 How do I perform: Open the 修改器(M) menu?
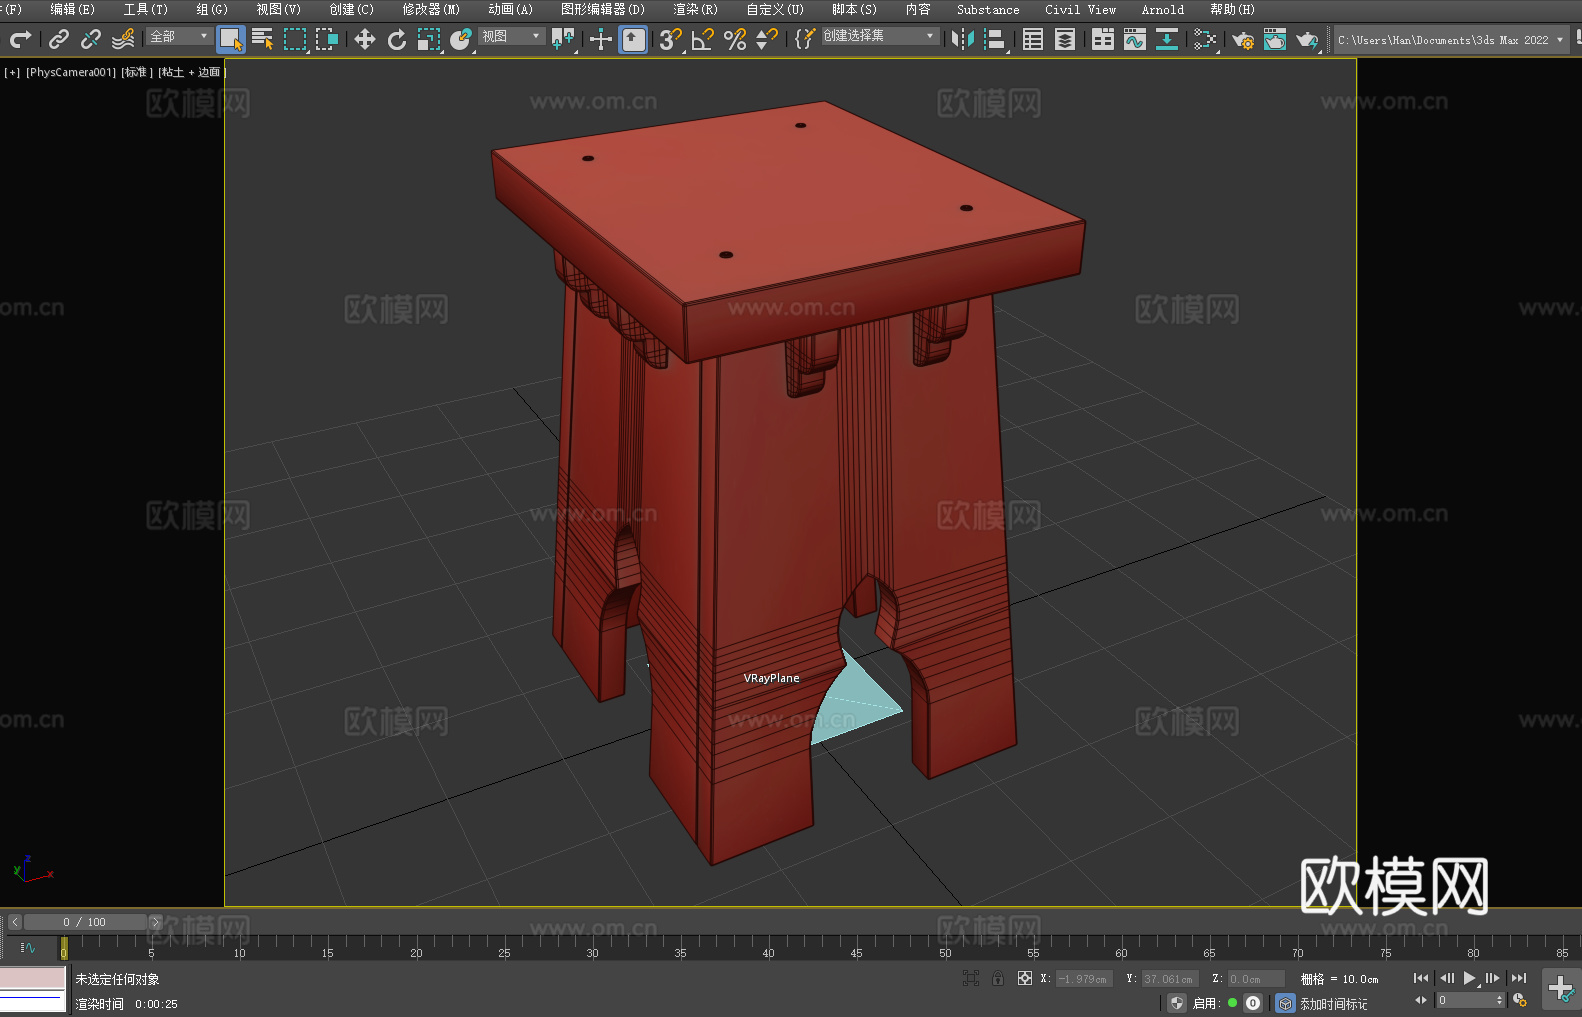click(431, 9)
